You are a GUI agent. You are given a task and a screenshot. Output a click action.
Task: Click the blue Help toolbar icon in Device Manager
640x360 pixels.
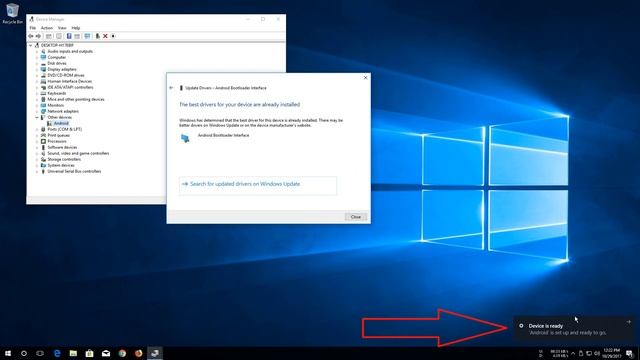(x=69, y=36)
